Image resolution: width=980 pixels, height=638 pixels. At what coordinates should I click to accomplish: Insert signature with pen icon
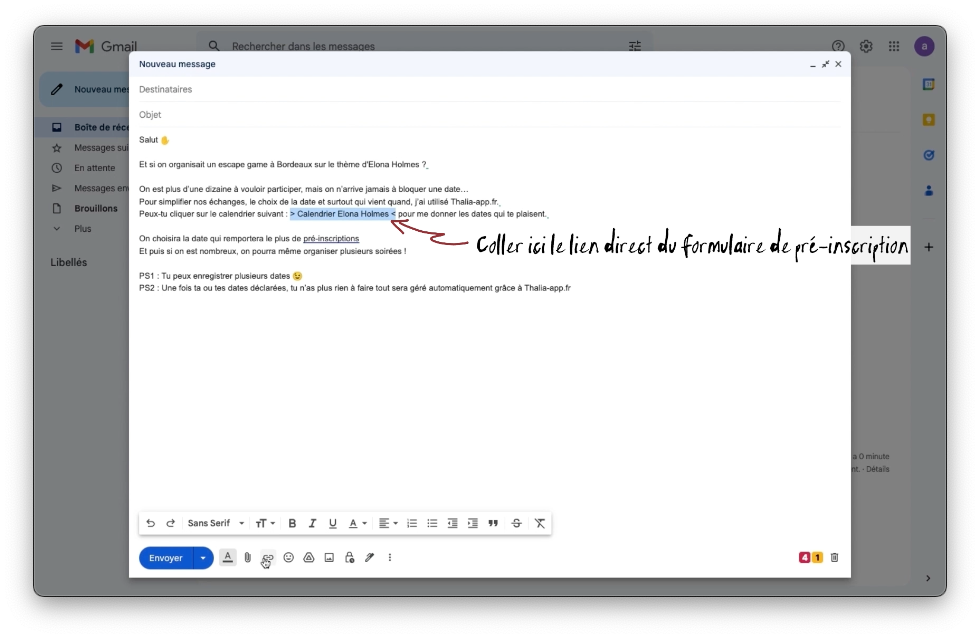pyautogui.click(x=369, y=558)
